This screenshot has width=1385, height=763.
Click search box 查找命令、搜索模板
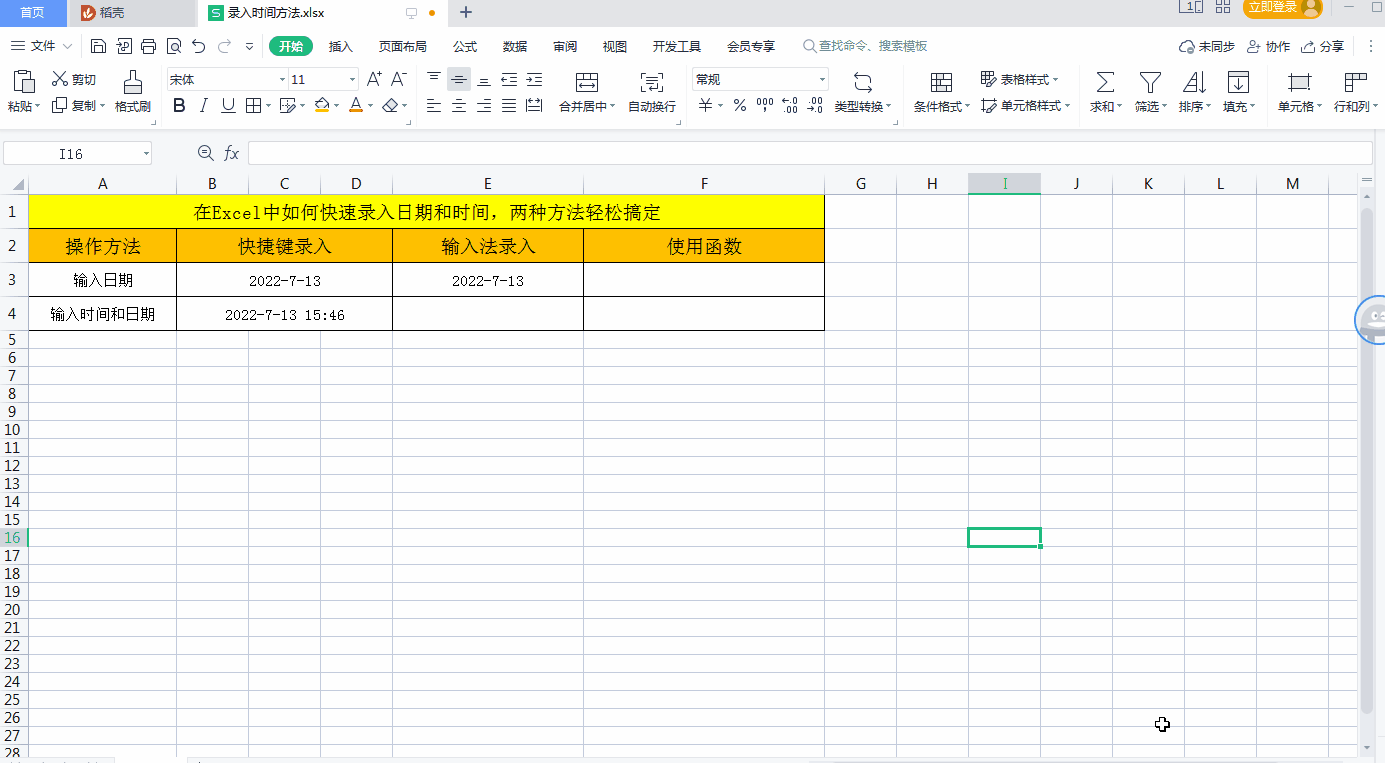[x=866, y=46]
